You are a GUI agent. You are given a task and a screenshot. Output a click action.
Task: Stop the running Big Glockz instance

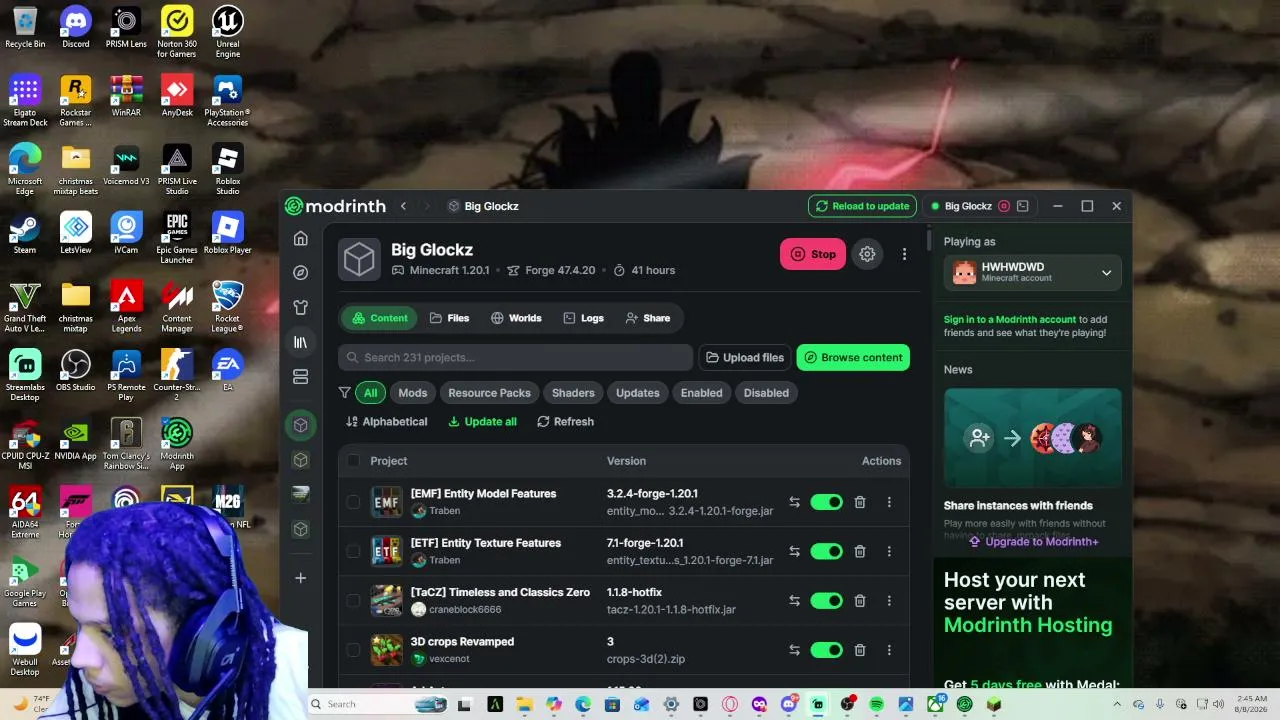tap(813, 254)
